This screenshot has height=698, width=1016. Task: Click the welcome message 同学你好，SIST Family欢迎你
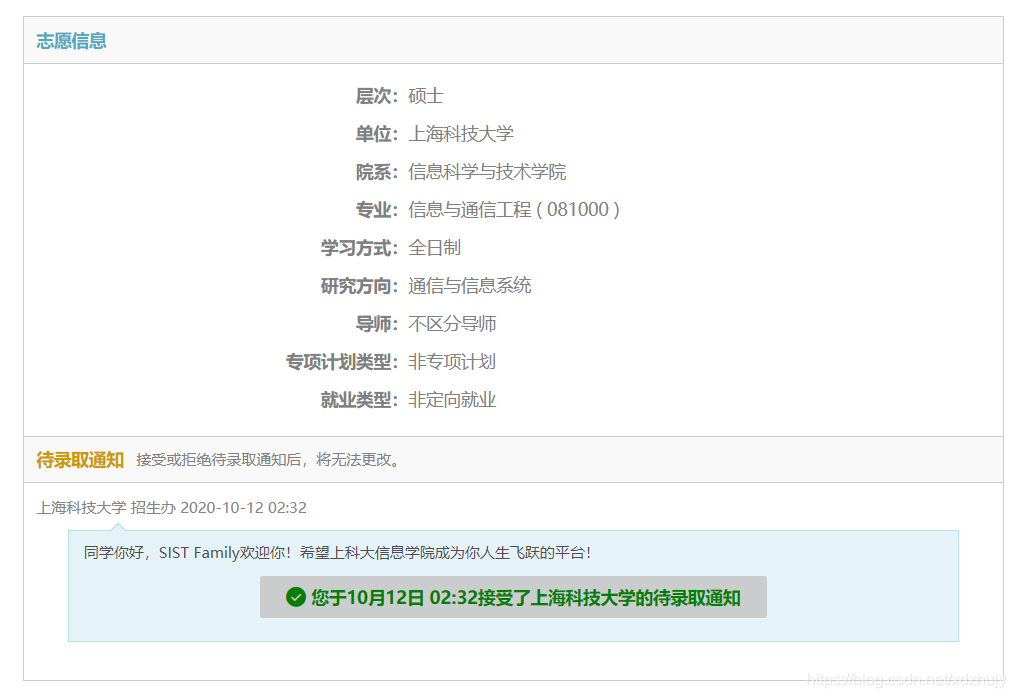coord(337,553)
